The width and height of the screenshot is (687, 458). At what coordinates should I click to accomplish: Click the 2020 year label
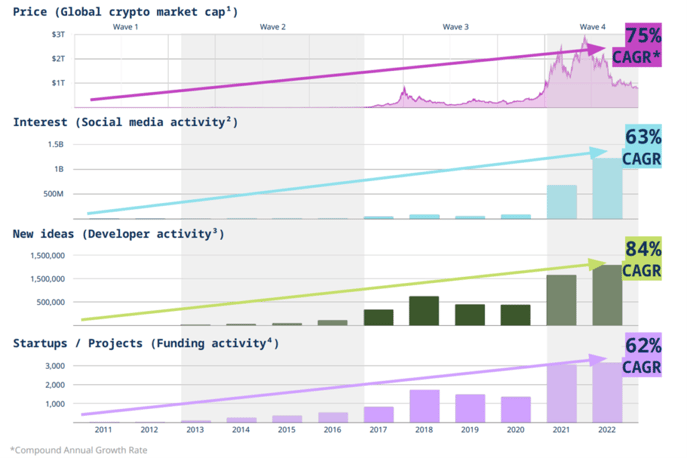[x=516, y=430]
